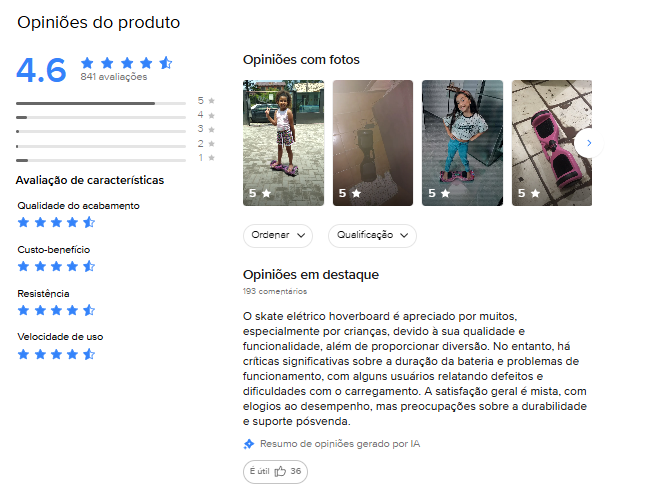Click the Opiniões em destaque heading
This screenshot has width=655, height=494.
[x=311, y=275]
